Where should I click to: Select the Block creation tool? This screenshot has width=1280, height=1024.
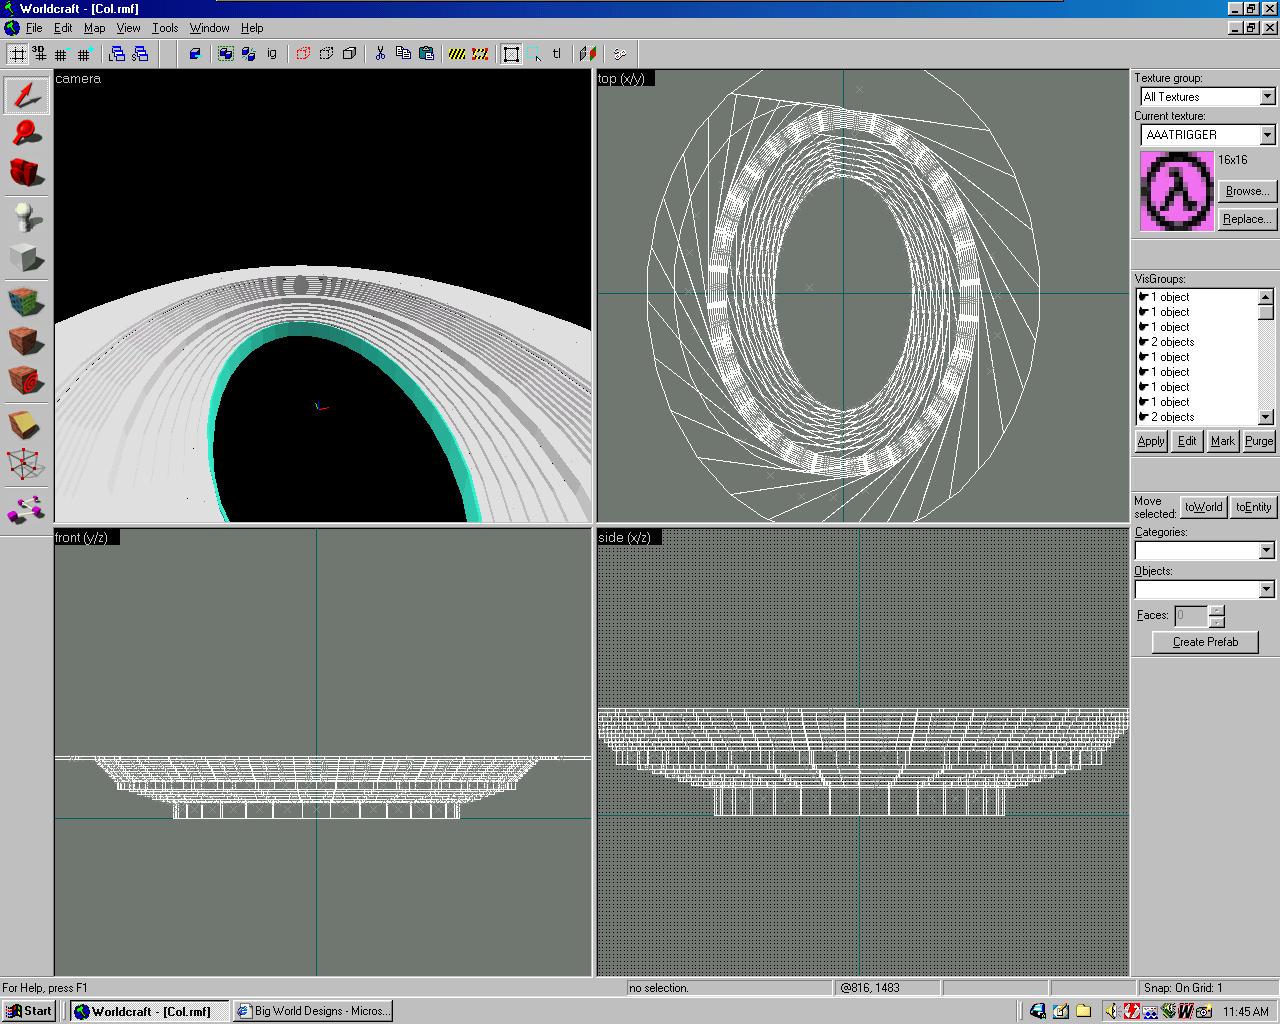coord(27,258)
